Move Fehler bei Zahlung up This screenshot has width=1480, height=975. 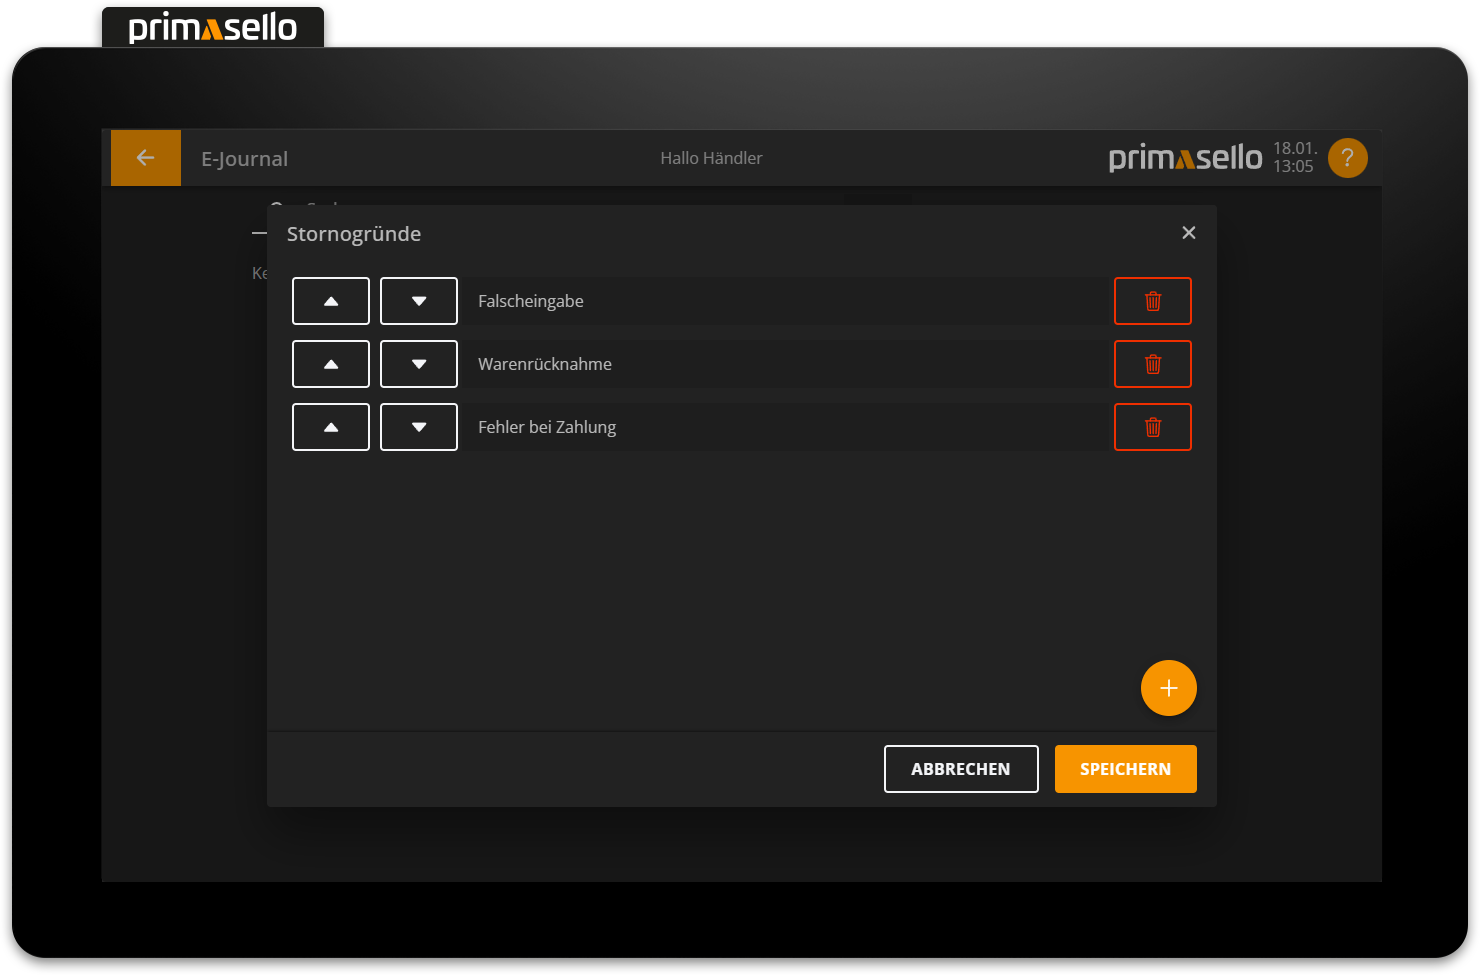[x=331, y=427]
